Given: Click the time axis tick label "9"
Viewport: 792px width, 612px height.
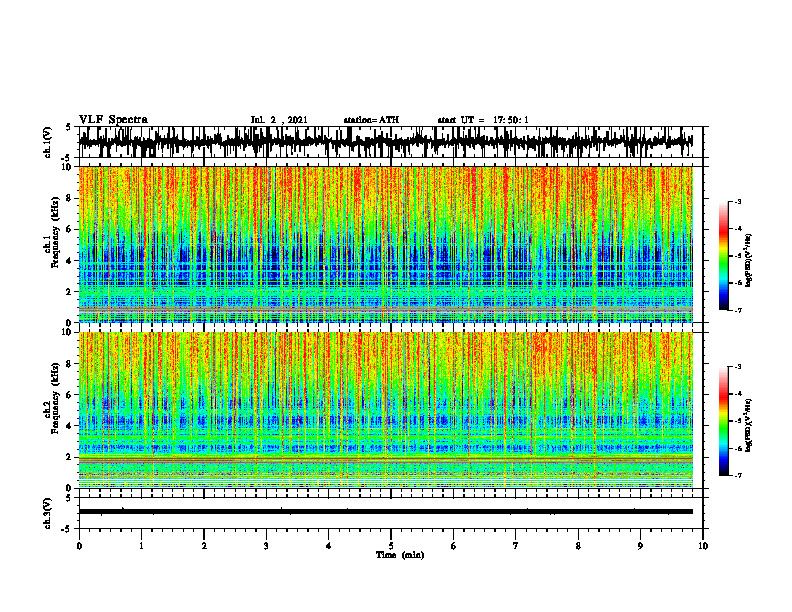Looking at the screenshot, I should [640, 546].
